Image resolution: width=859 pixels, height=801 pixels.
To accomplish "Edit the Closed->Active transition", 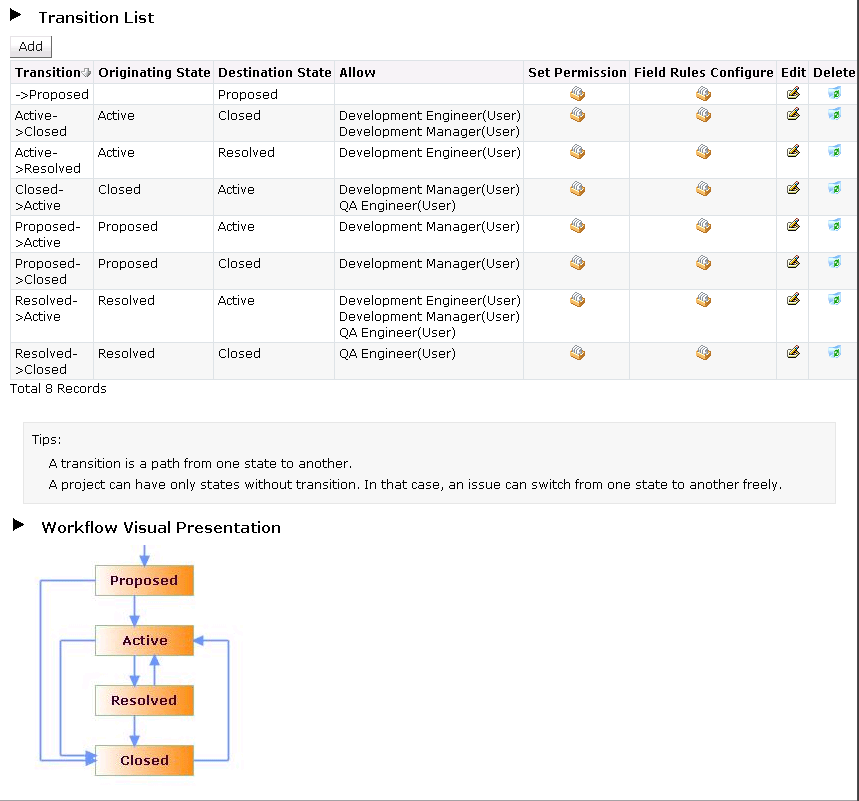I will (792, 190).
